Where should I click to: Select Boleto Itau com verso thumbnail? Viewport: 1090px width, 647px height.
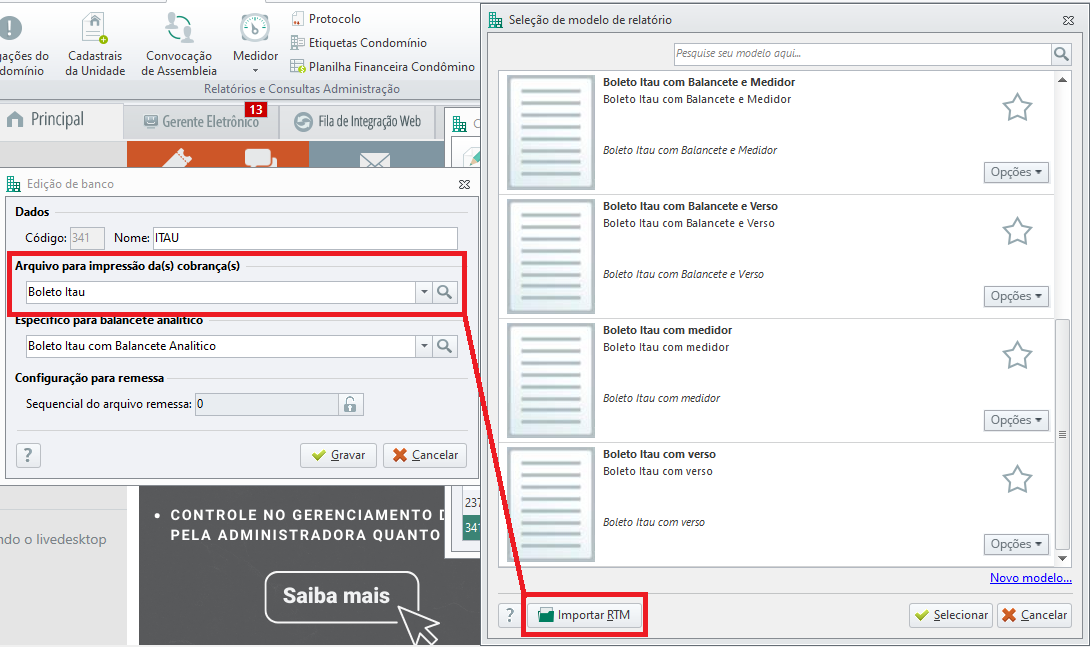click(x=551, y=505)
